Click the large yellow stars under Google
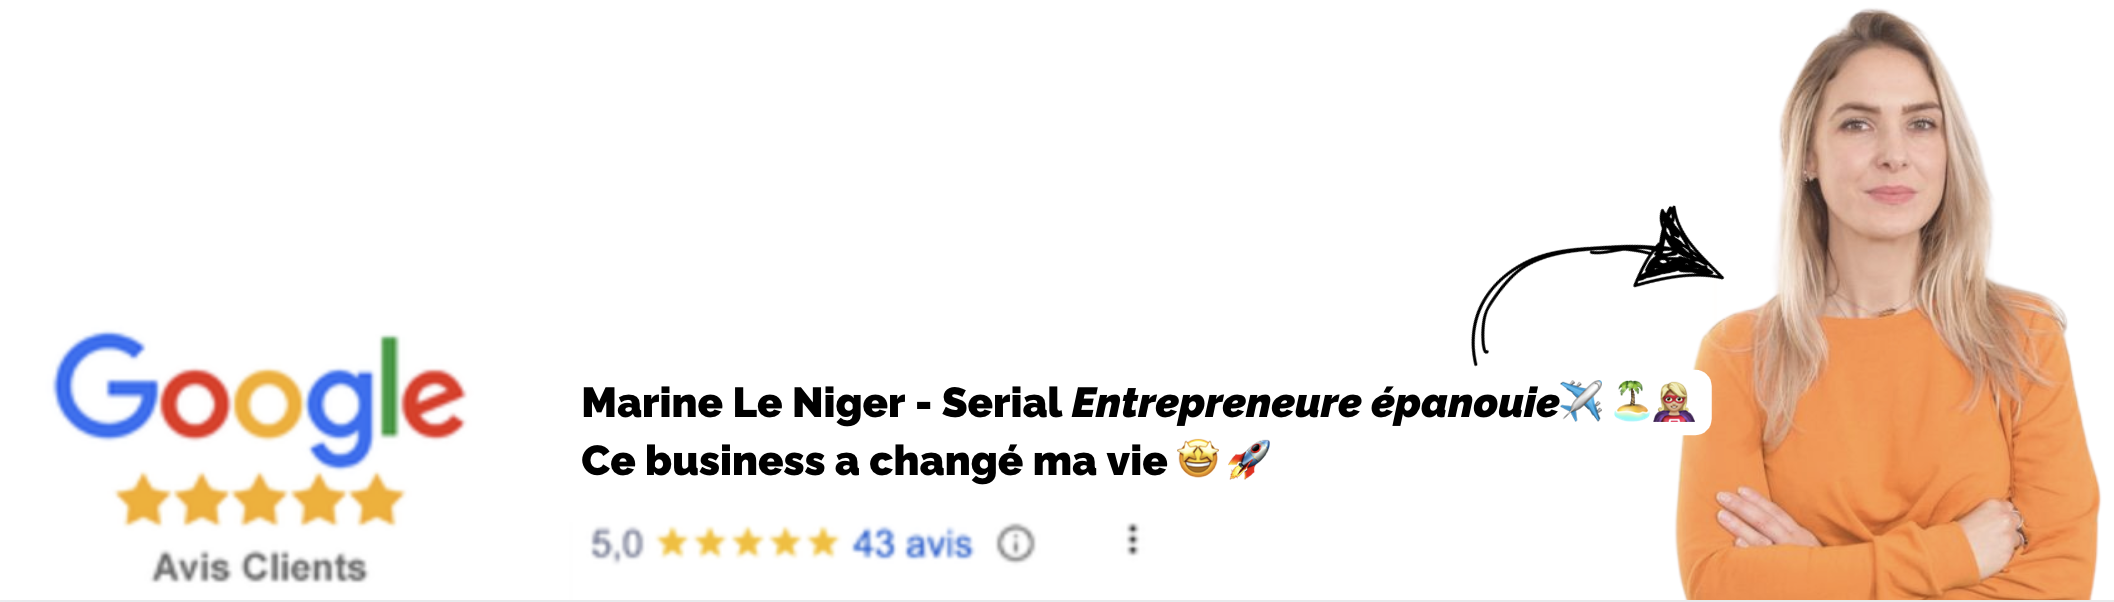This screenshot has width=2114, height=602. pyautogui.click(x=260, y=500)
